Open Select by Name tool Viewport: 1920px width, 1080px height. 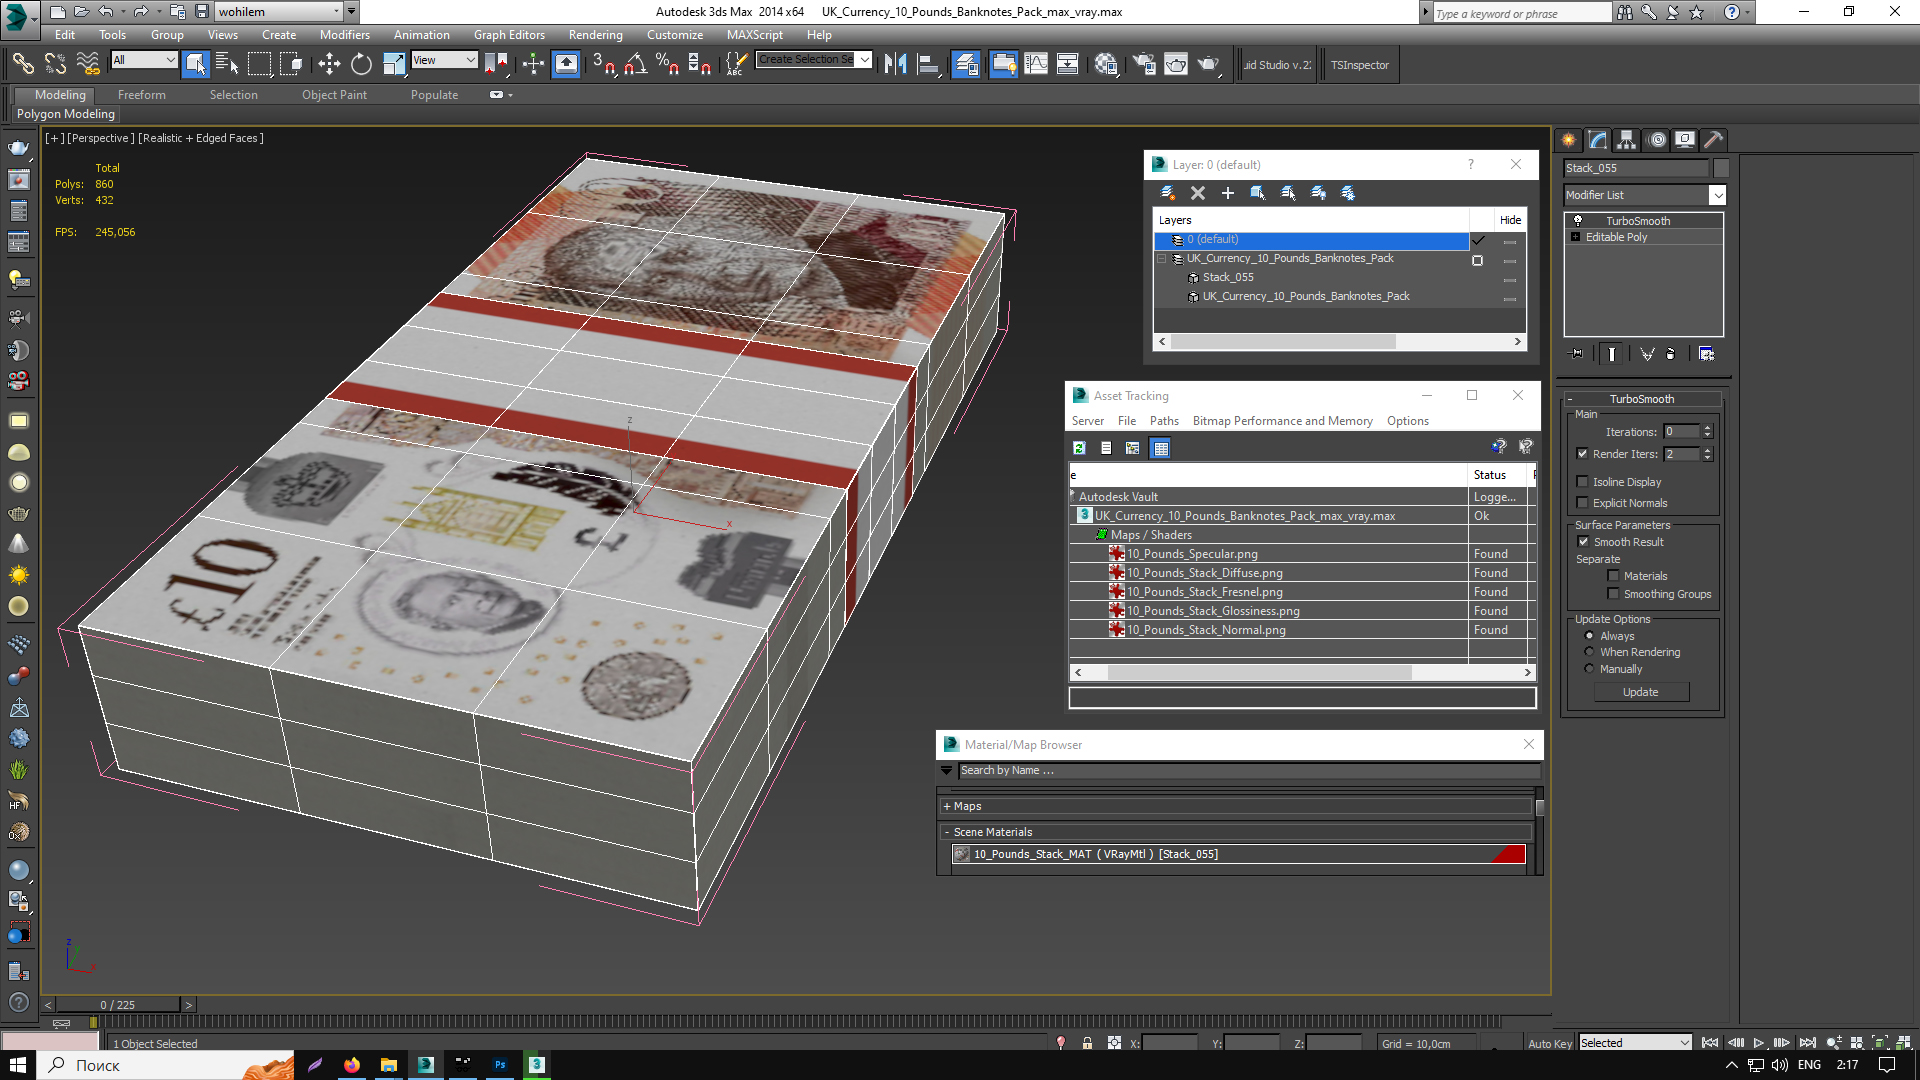[x=227, y=64]
